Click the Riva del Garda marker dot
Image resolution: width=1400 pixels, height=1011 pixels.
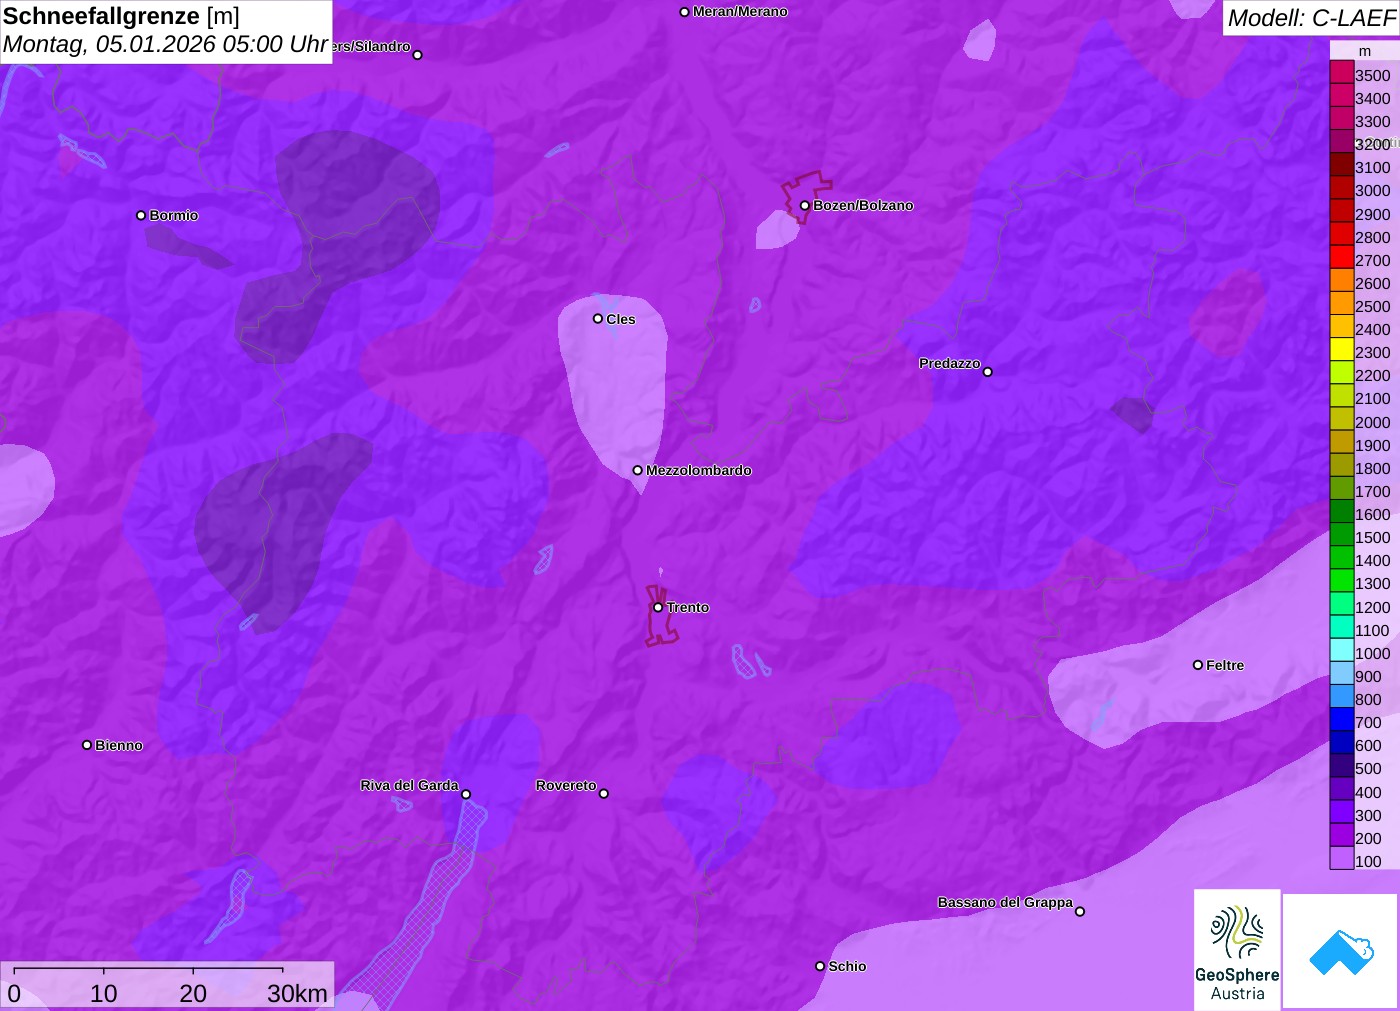pos(466,794)
